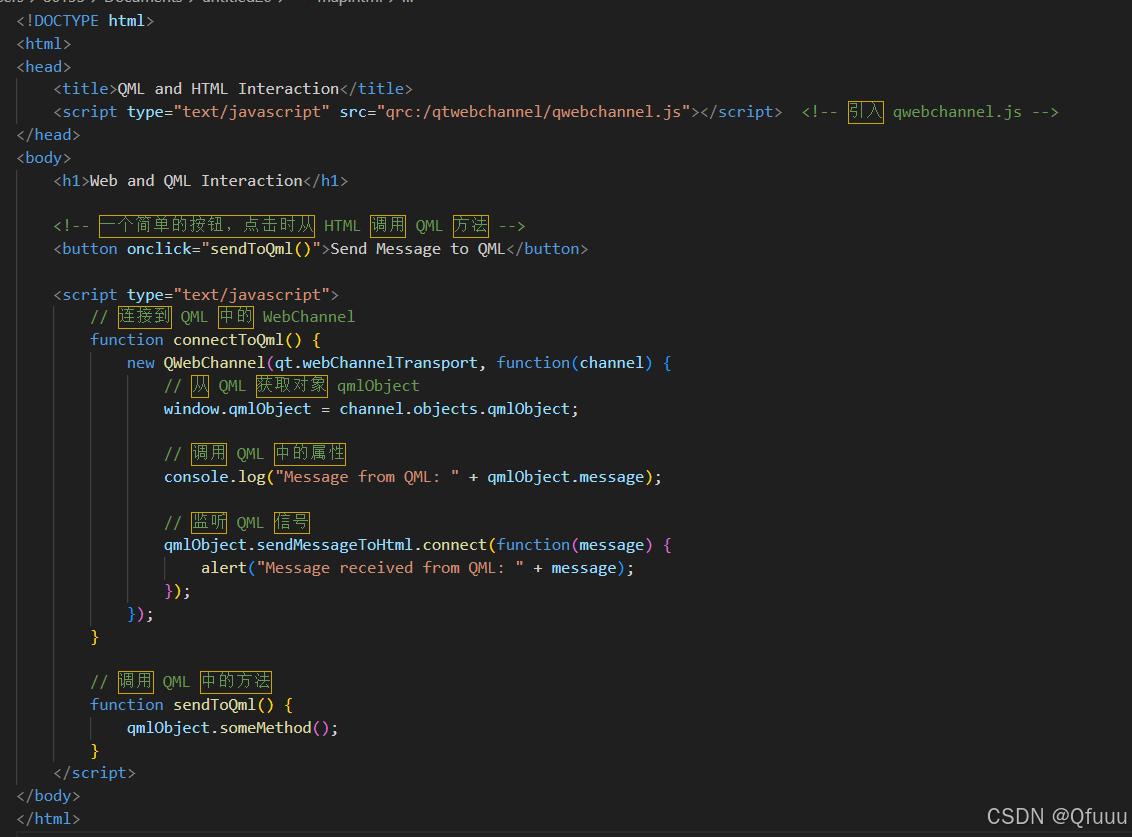Click 'qmlObject.message' in console.log line
Image resolution: width=1132 pixels, height=837 pixels.
pyautogui.click(x=565, y=477)
